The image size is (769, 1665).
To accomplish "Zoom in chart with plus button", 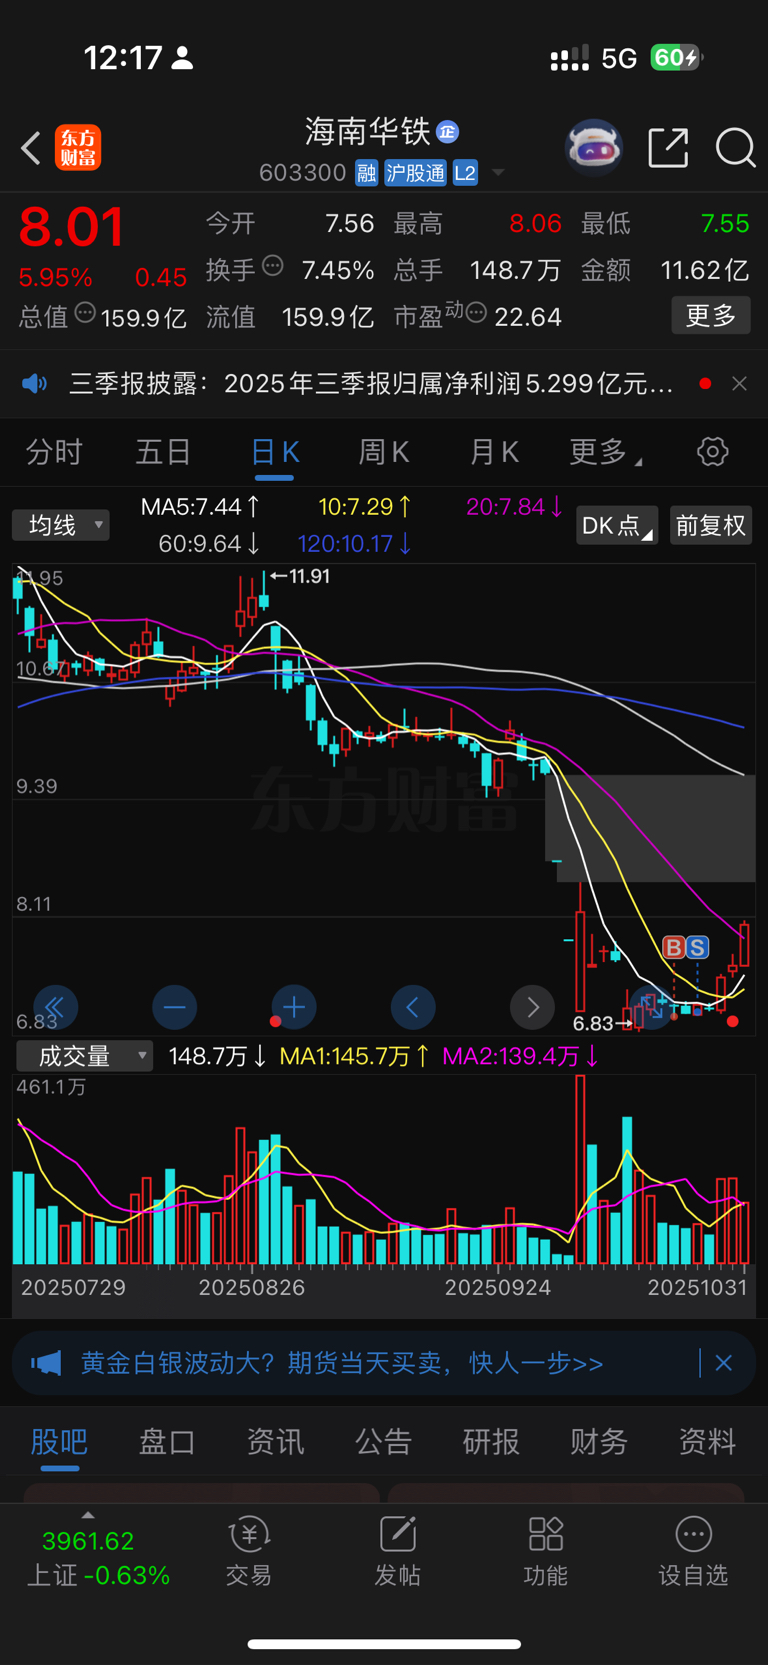I will point(294,1007).
